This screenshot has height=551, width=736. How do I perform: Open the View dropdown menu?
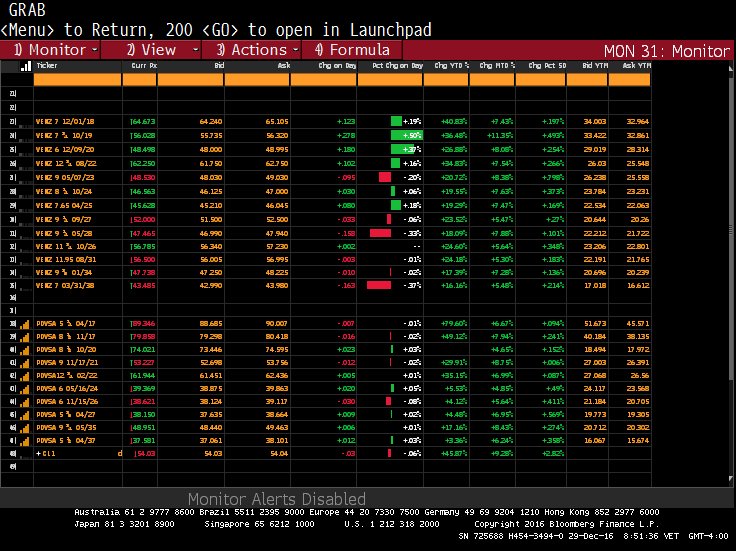pyautogui.click(x=151, y=50)
